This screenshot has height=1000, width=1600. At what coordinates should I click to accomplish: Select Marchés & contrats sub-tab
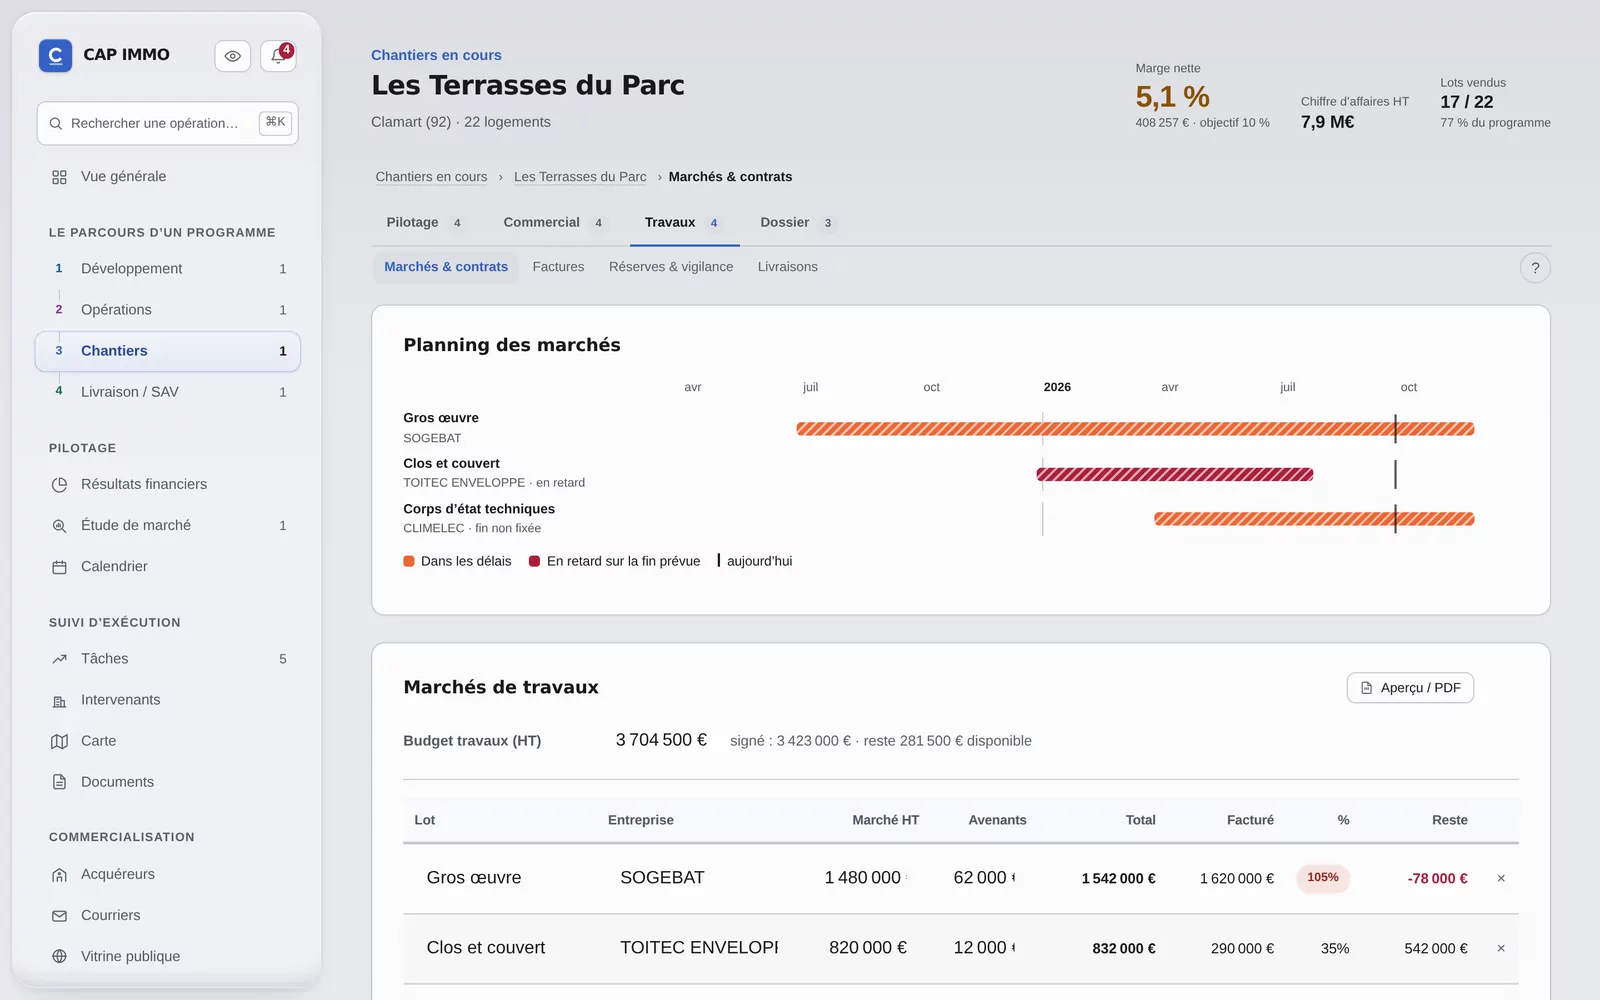coord(446,267)
